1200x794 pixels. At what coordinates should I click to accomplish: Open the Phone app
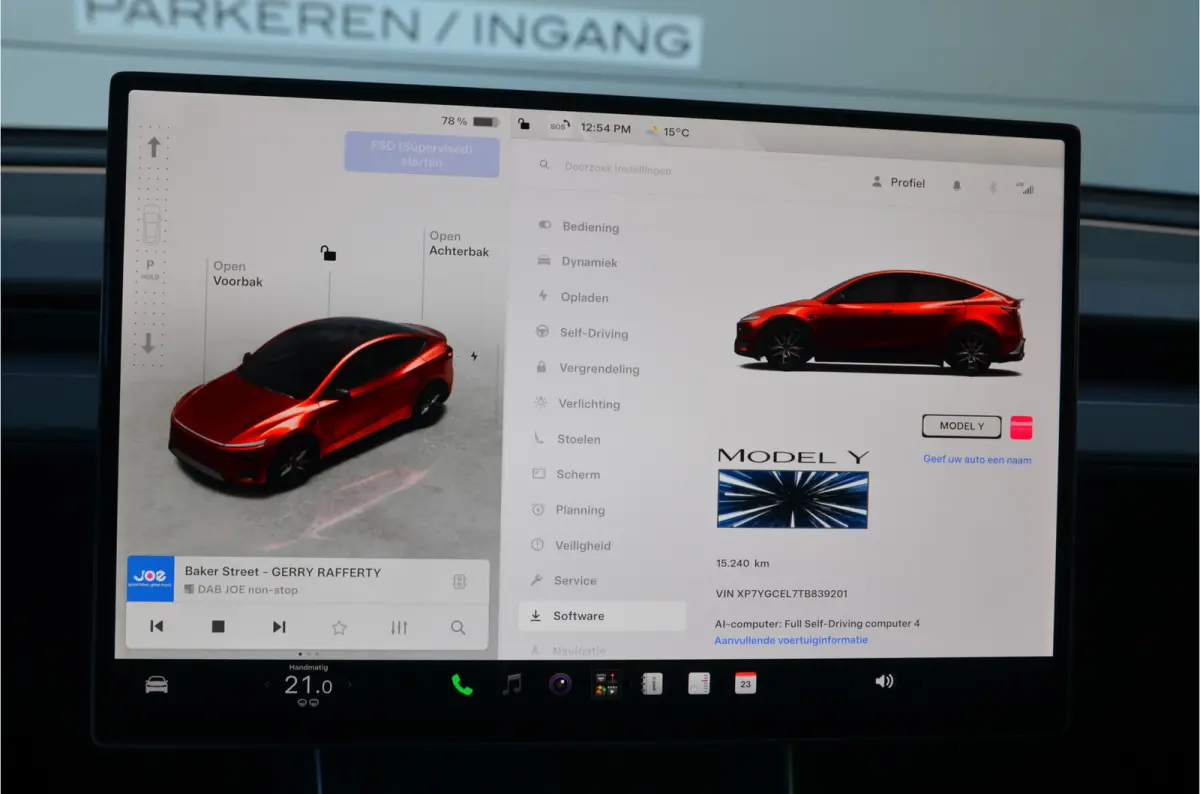[x=462, y=684]
